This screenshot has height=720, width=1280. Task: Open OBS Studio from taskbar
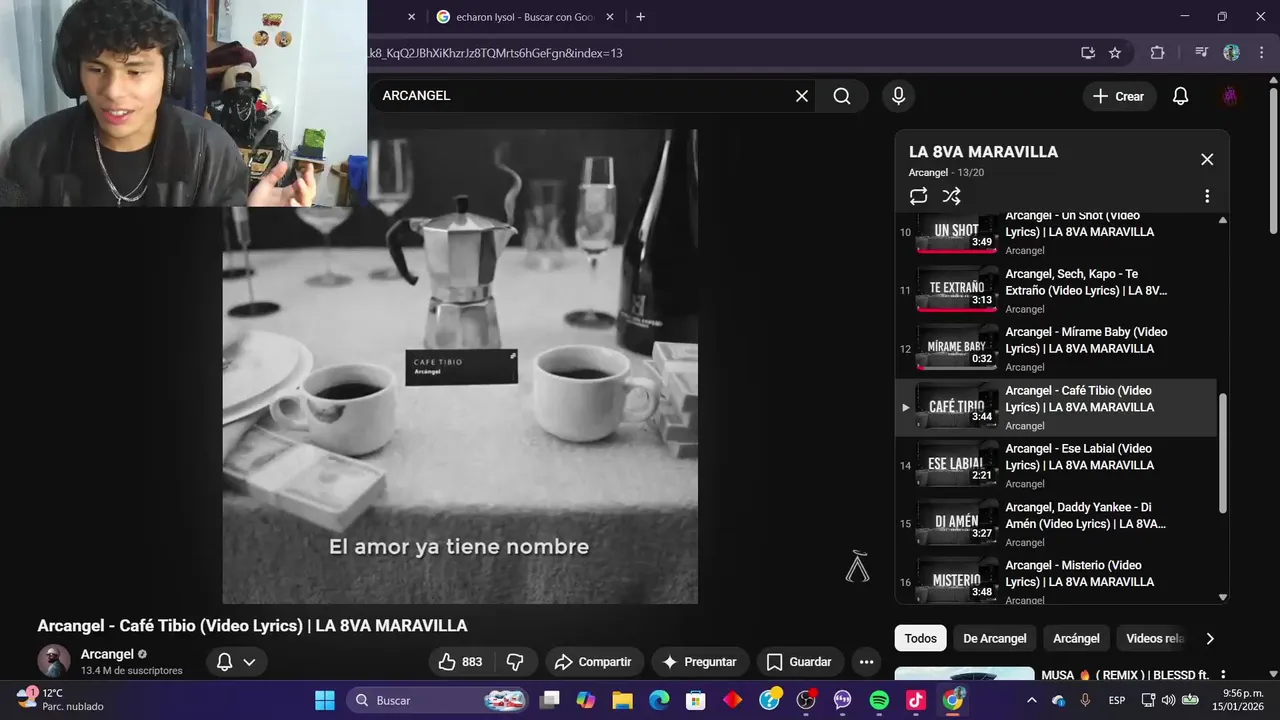[x=806, y=700]
